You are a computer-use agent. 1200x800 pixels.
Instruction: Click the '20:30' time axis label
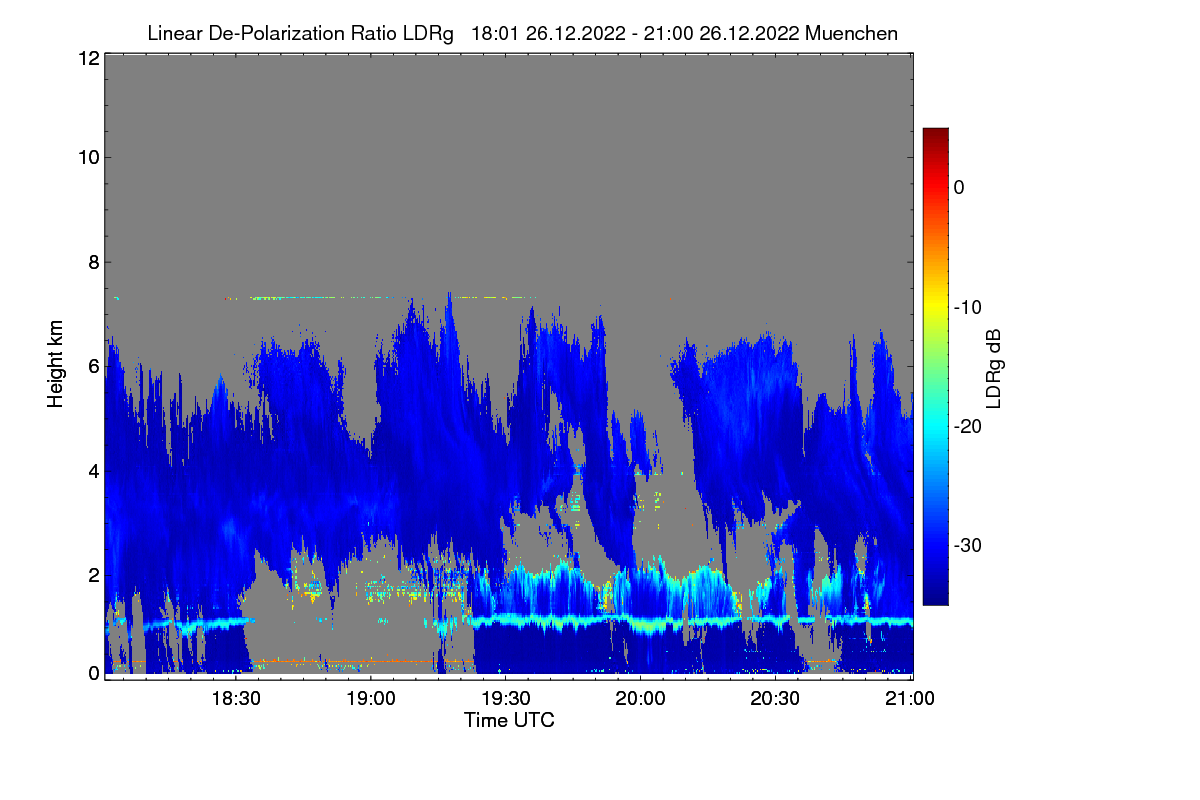[776, 699]
